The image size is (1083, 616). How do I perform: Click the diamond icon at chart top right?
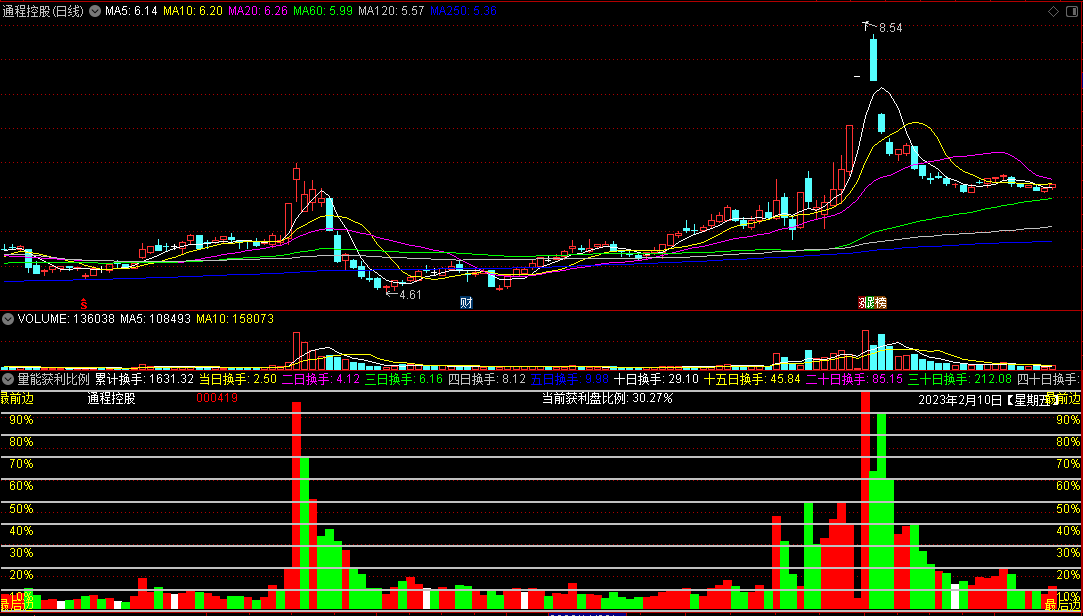pyautogui.click(x=1053, y=11)
